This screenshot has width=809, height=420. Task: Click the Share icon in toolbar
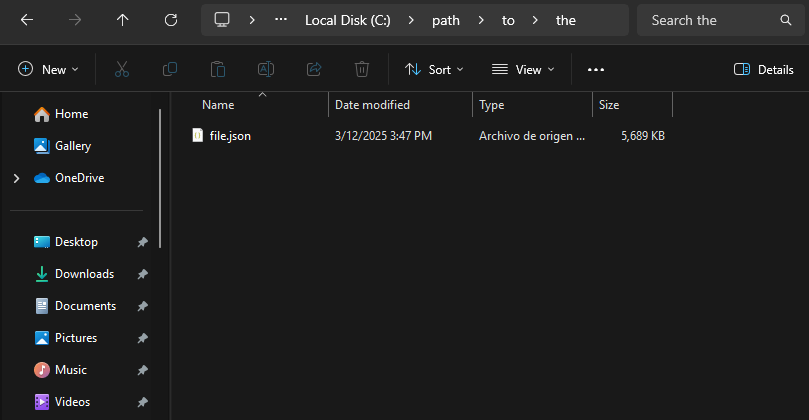coord(314,69)
